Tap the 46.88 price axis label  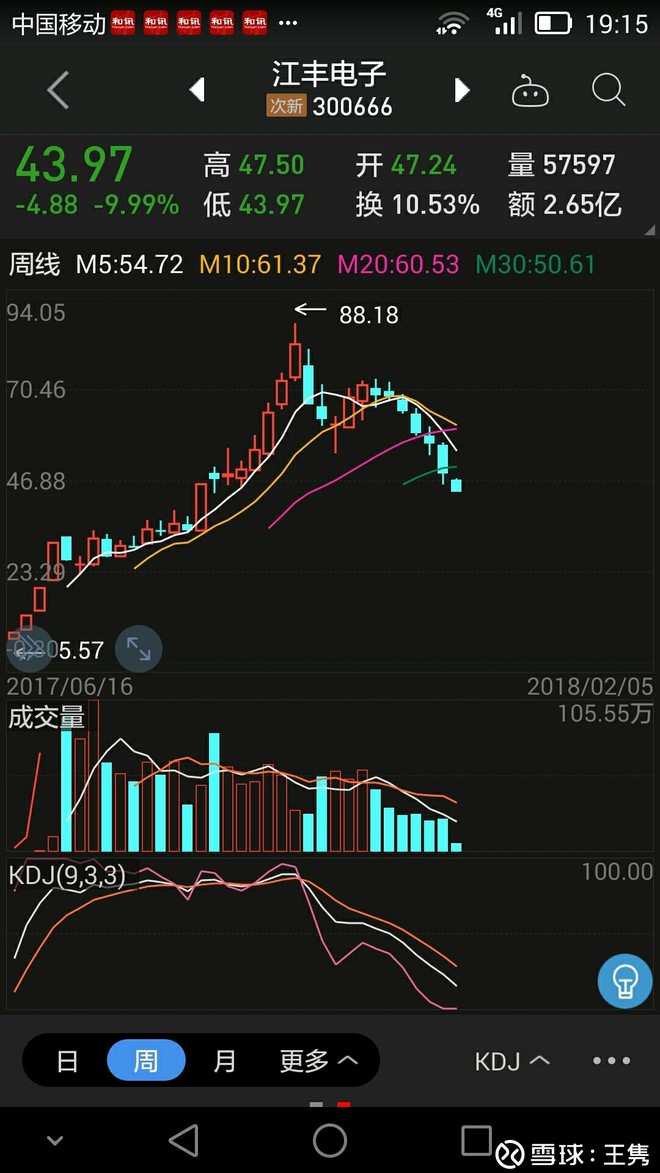coord(37,481)
